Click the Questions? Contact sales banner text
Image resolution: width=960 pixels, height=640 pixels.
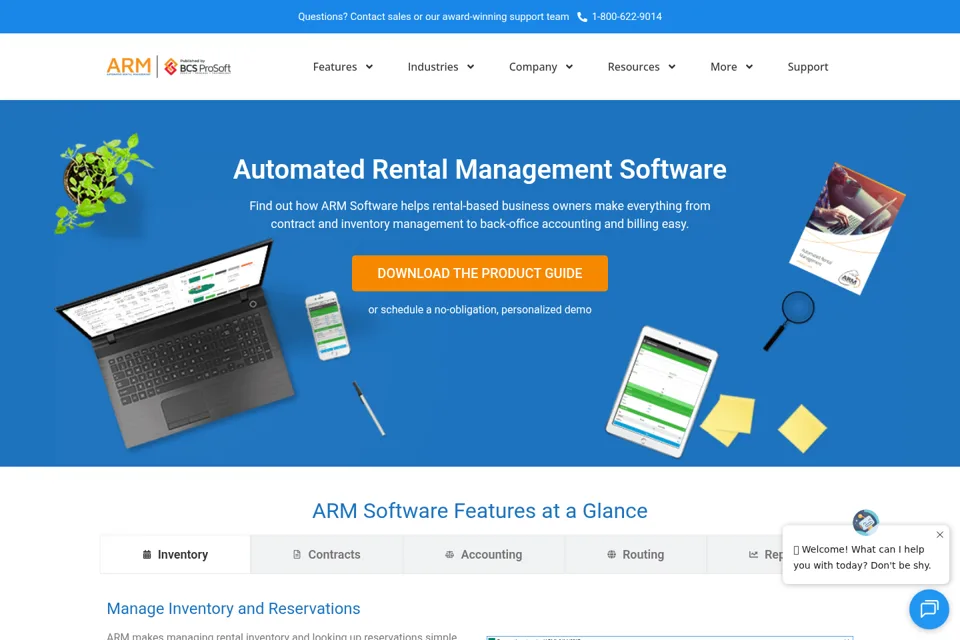coord(433,17)
